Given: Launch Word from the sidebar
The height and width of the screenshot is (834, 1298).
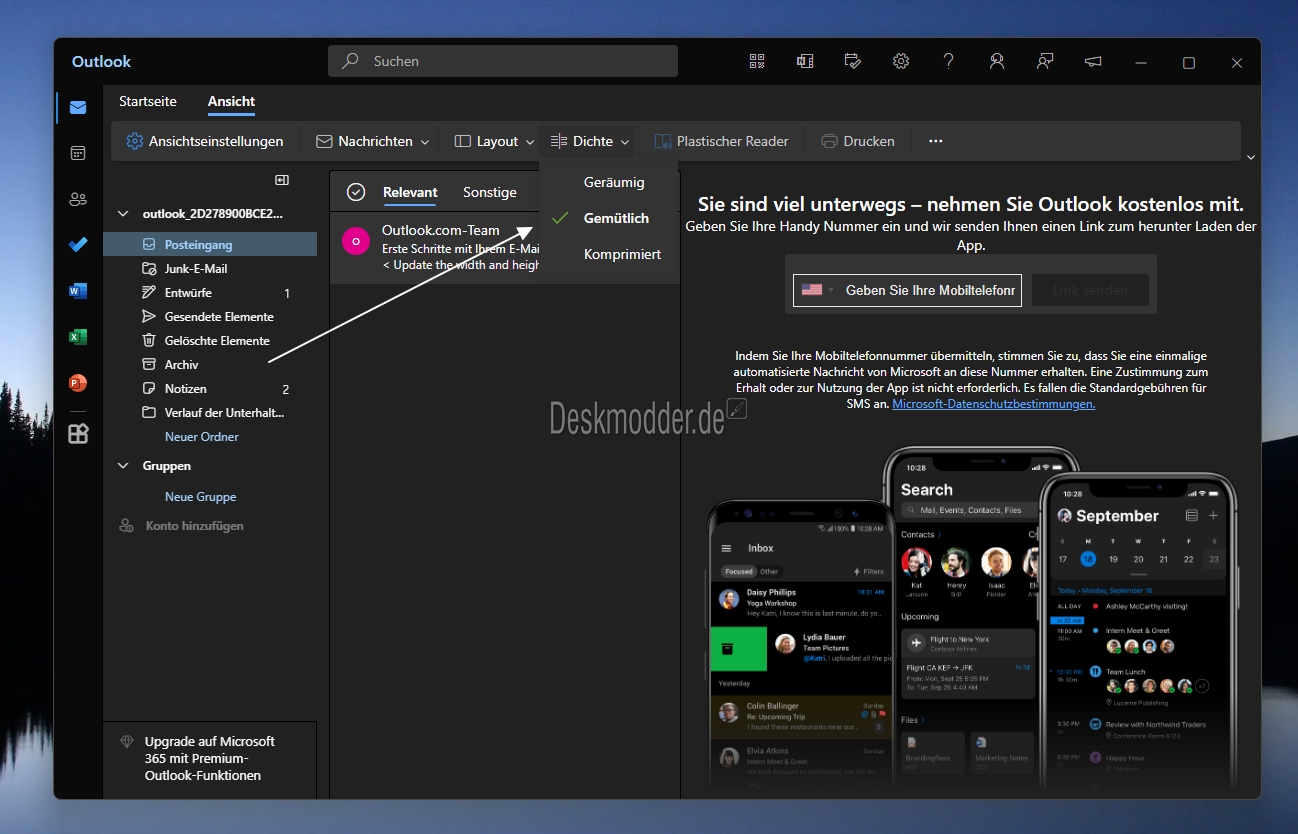Looking at the screenshot, I should point(78,291).
